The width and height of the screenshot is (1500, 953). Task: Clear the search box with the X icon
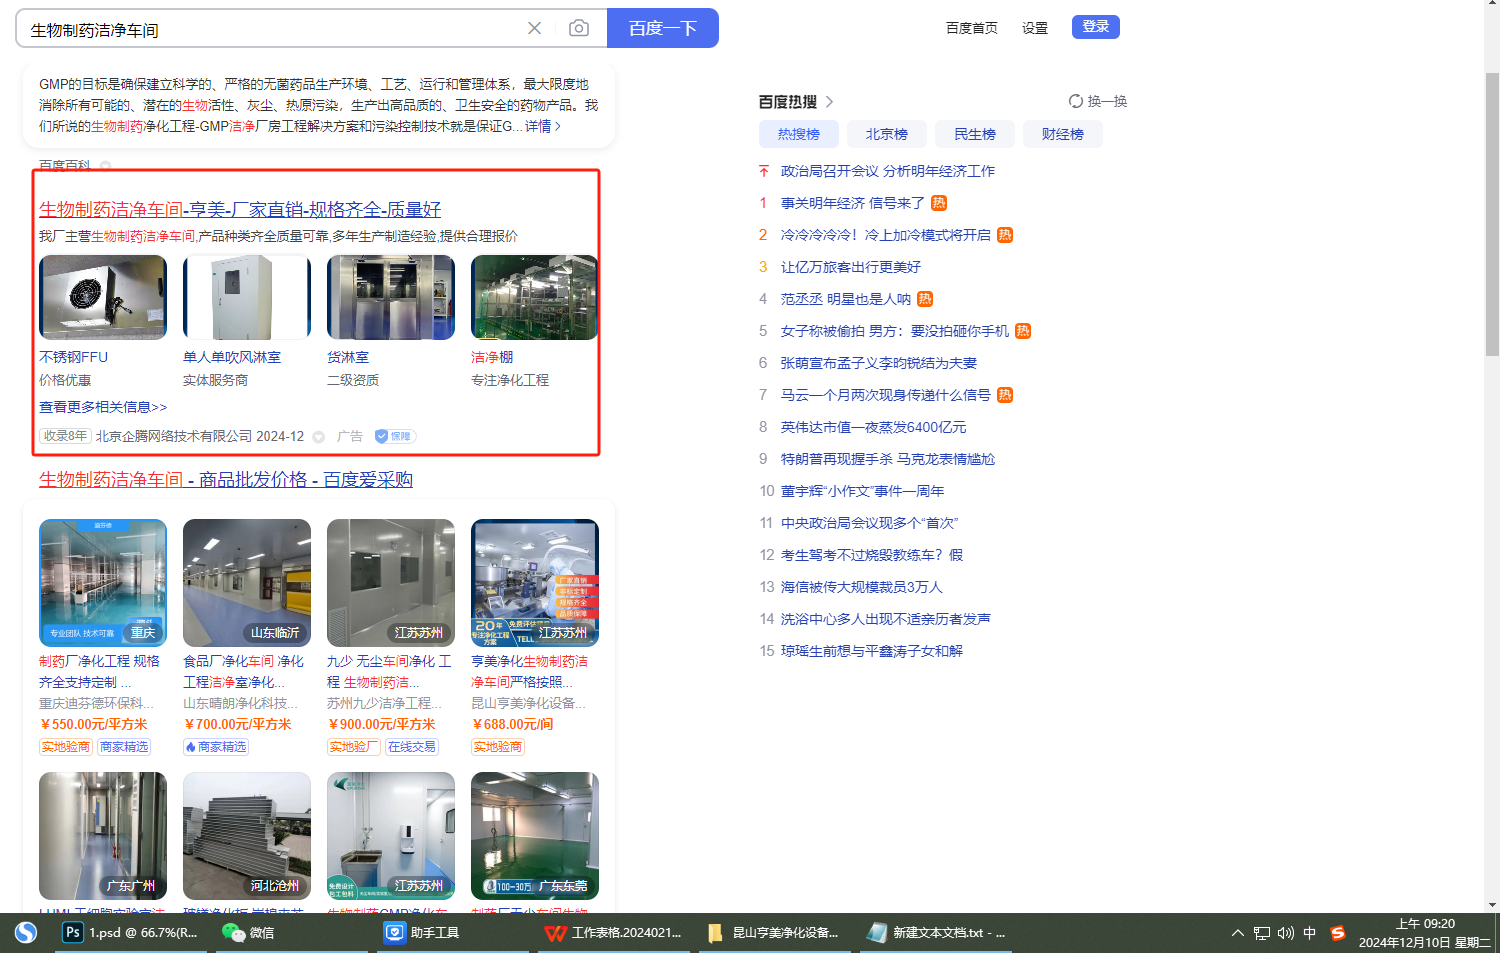[x=534, y=28]
